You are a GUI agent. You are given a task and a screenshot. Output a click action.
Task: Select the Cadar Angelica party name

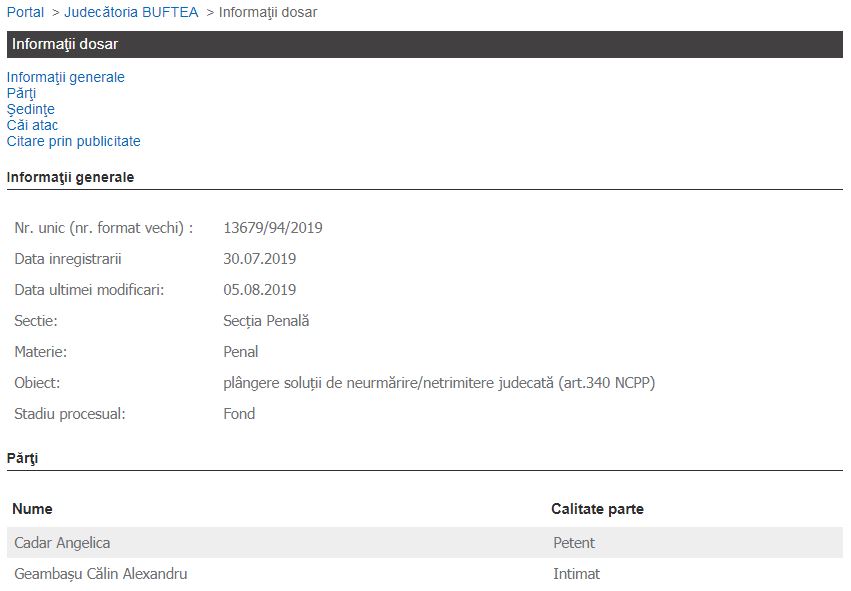tap(62, 543)
